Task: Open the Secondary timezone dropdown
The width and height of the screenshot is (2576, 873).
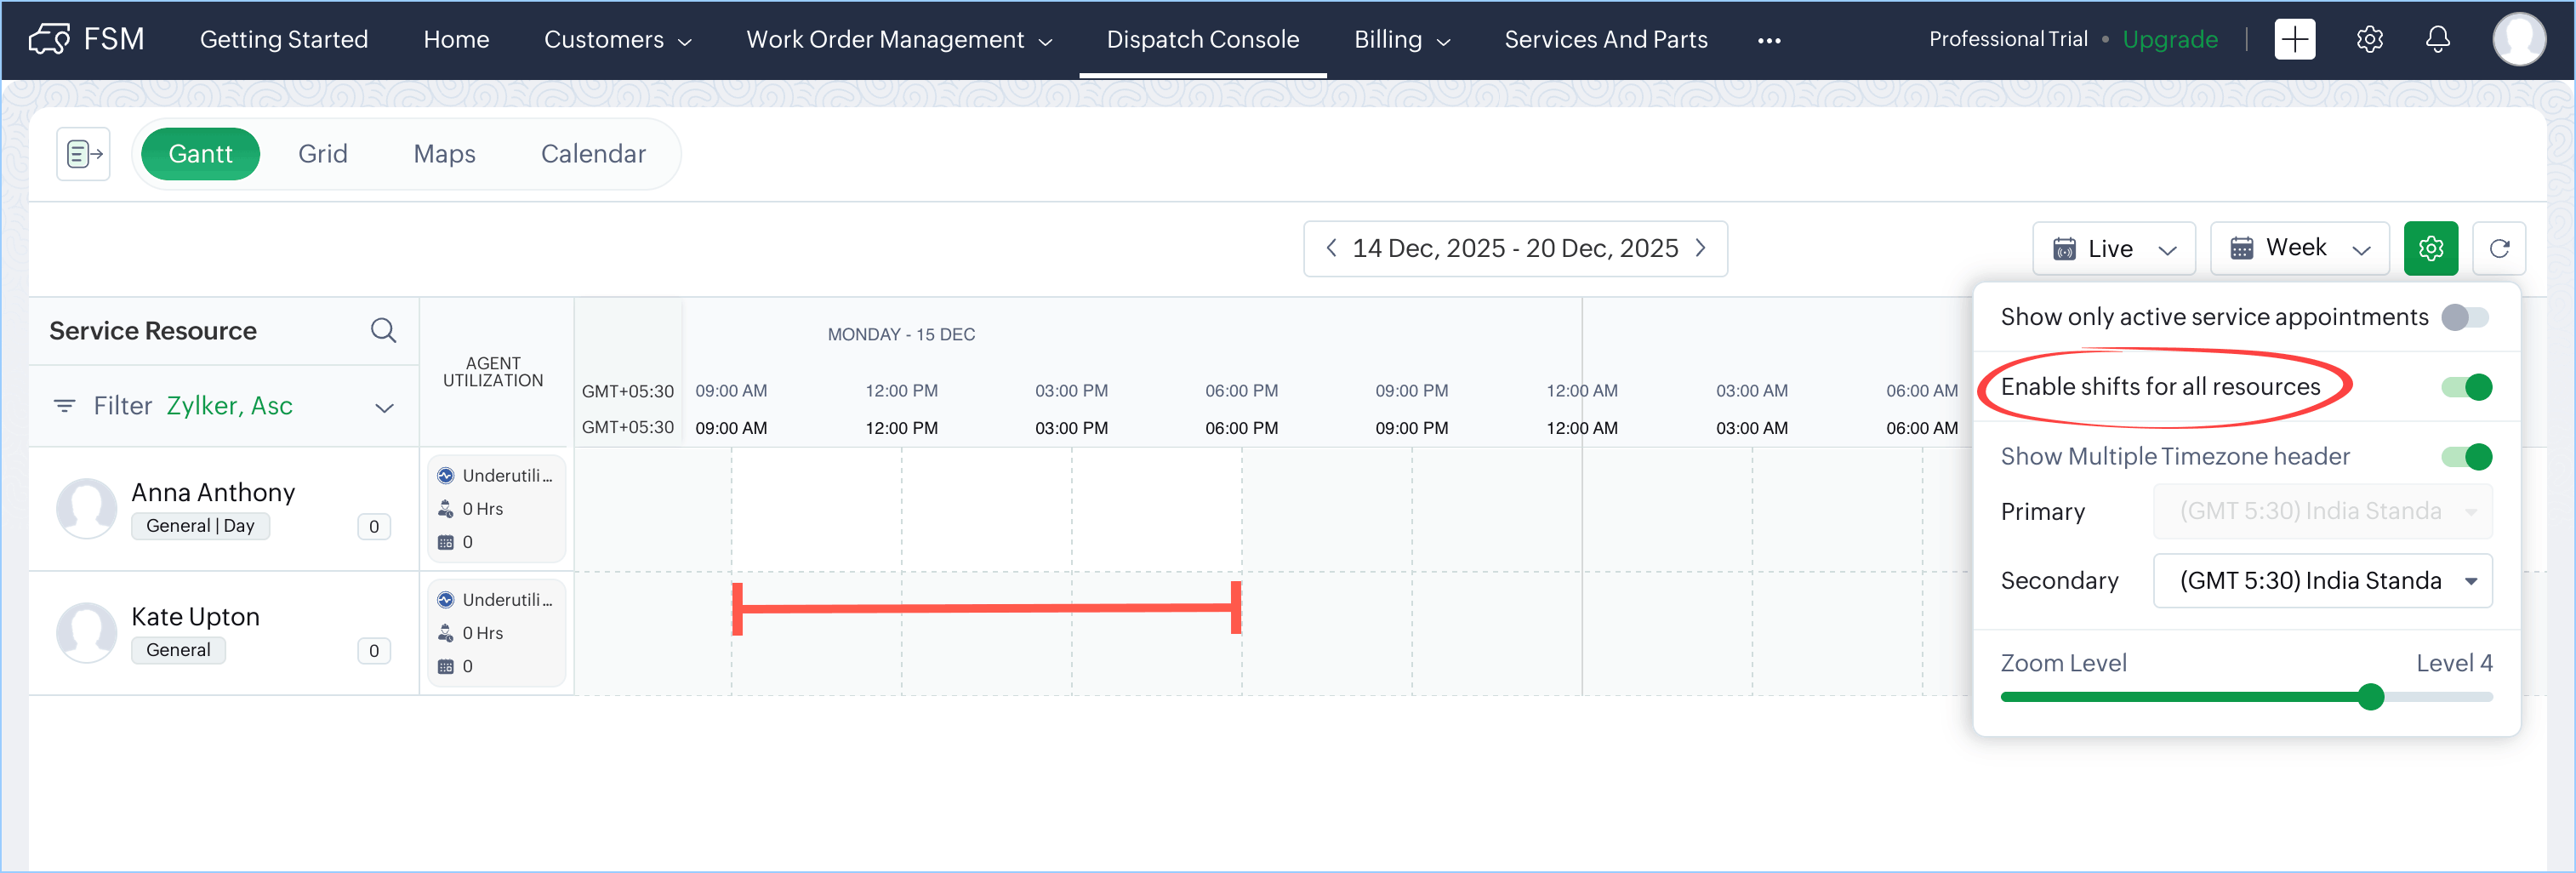Action: 2321,581
